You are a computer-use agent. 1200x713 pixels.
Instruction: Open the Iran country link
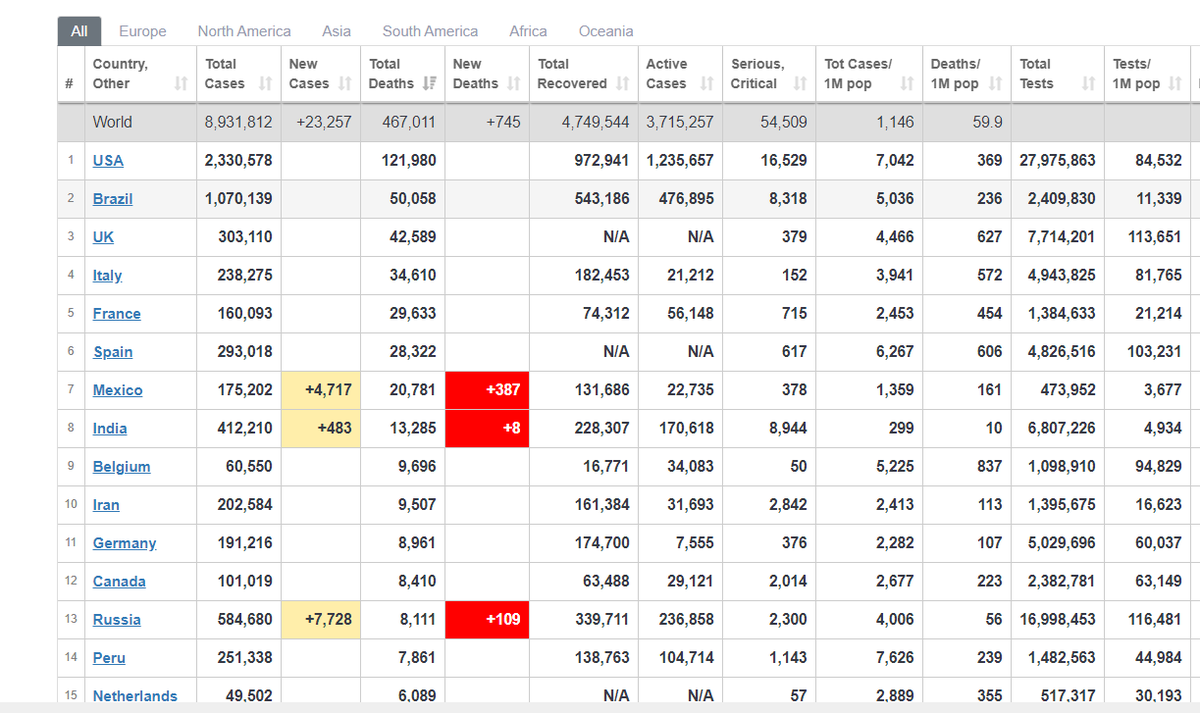click(106, 505)
